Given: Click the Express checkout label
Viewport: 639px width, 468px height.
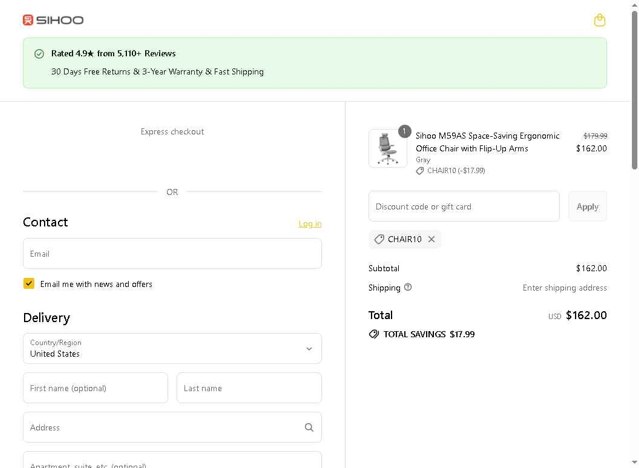Looking at the screenshot, I should pos(172,132).
